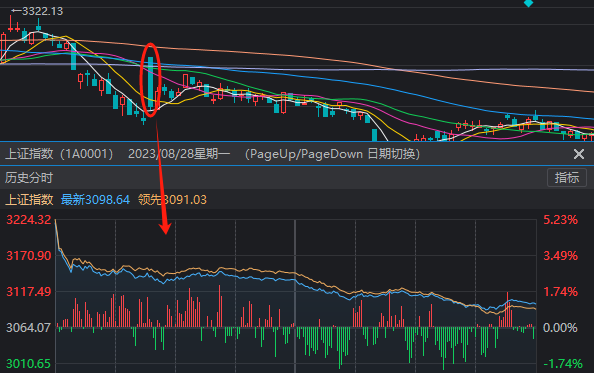
Task: Select the circled tall cyan candlestick
Action: (151, 83)
